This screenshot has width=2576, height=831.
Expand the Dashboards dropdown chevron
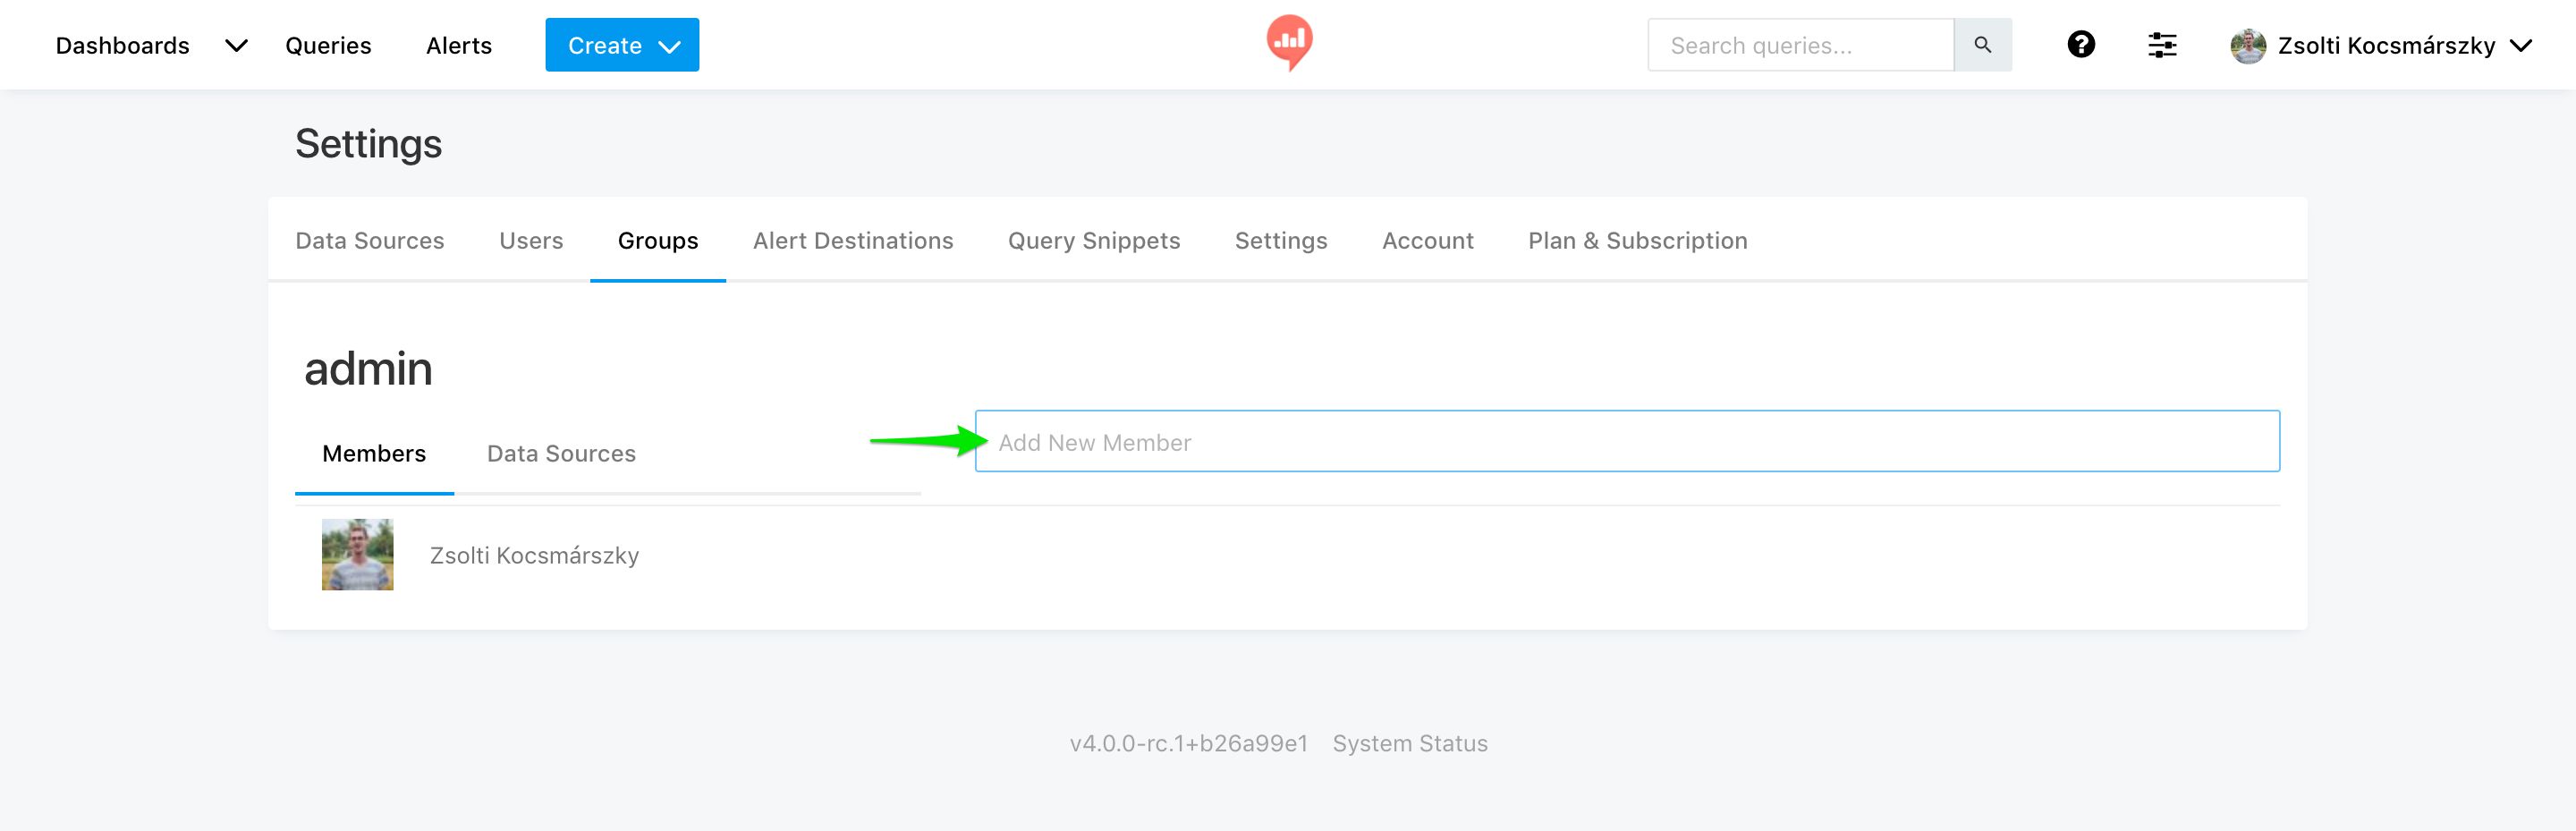click(x=236, y=46)
